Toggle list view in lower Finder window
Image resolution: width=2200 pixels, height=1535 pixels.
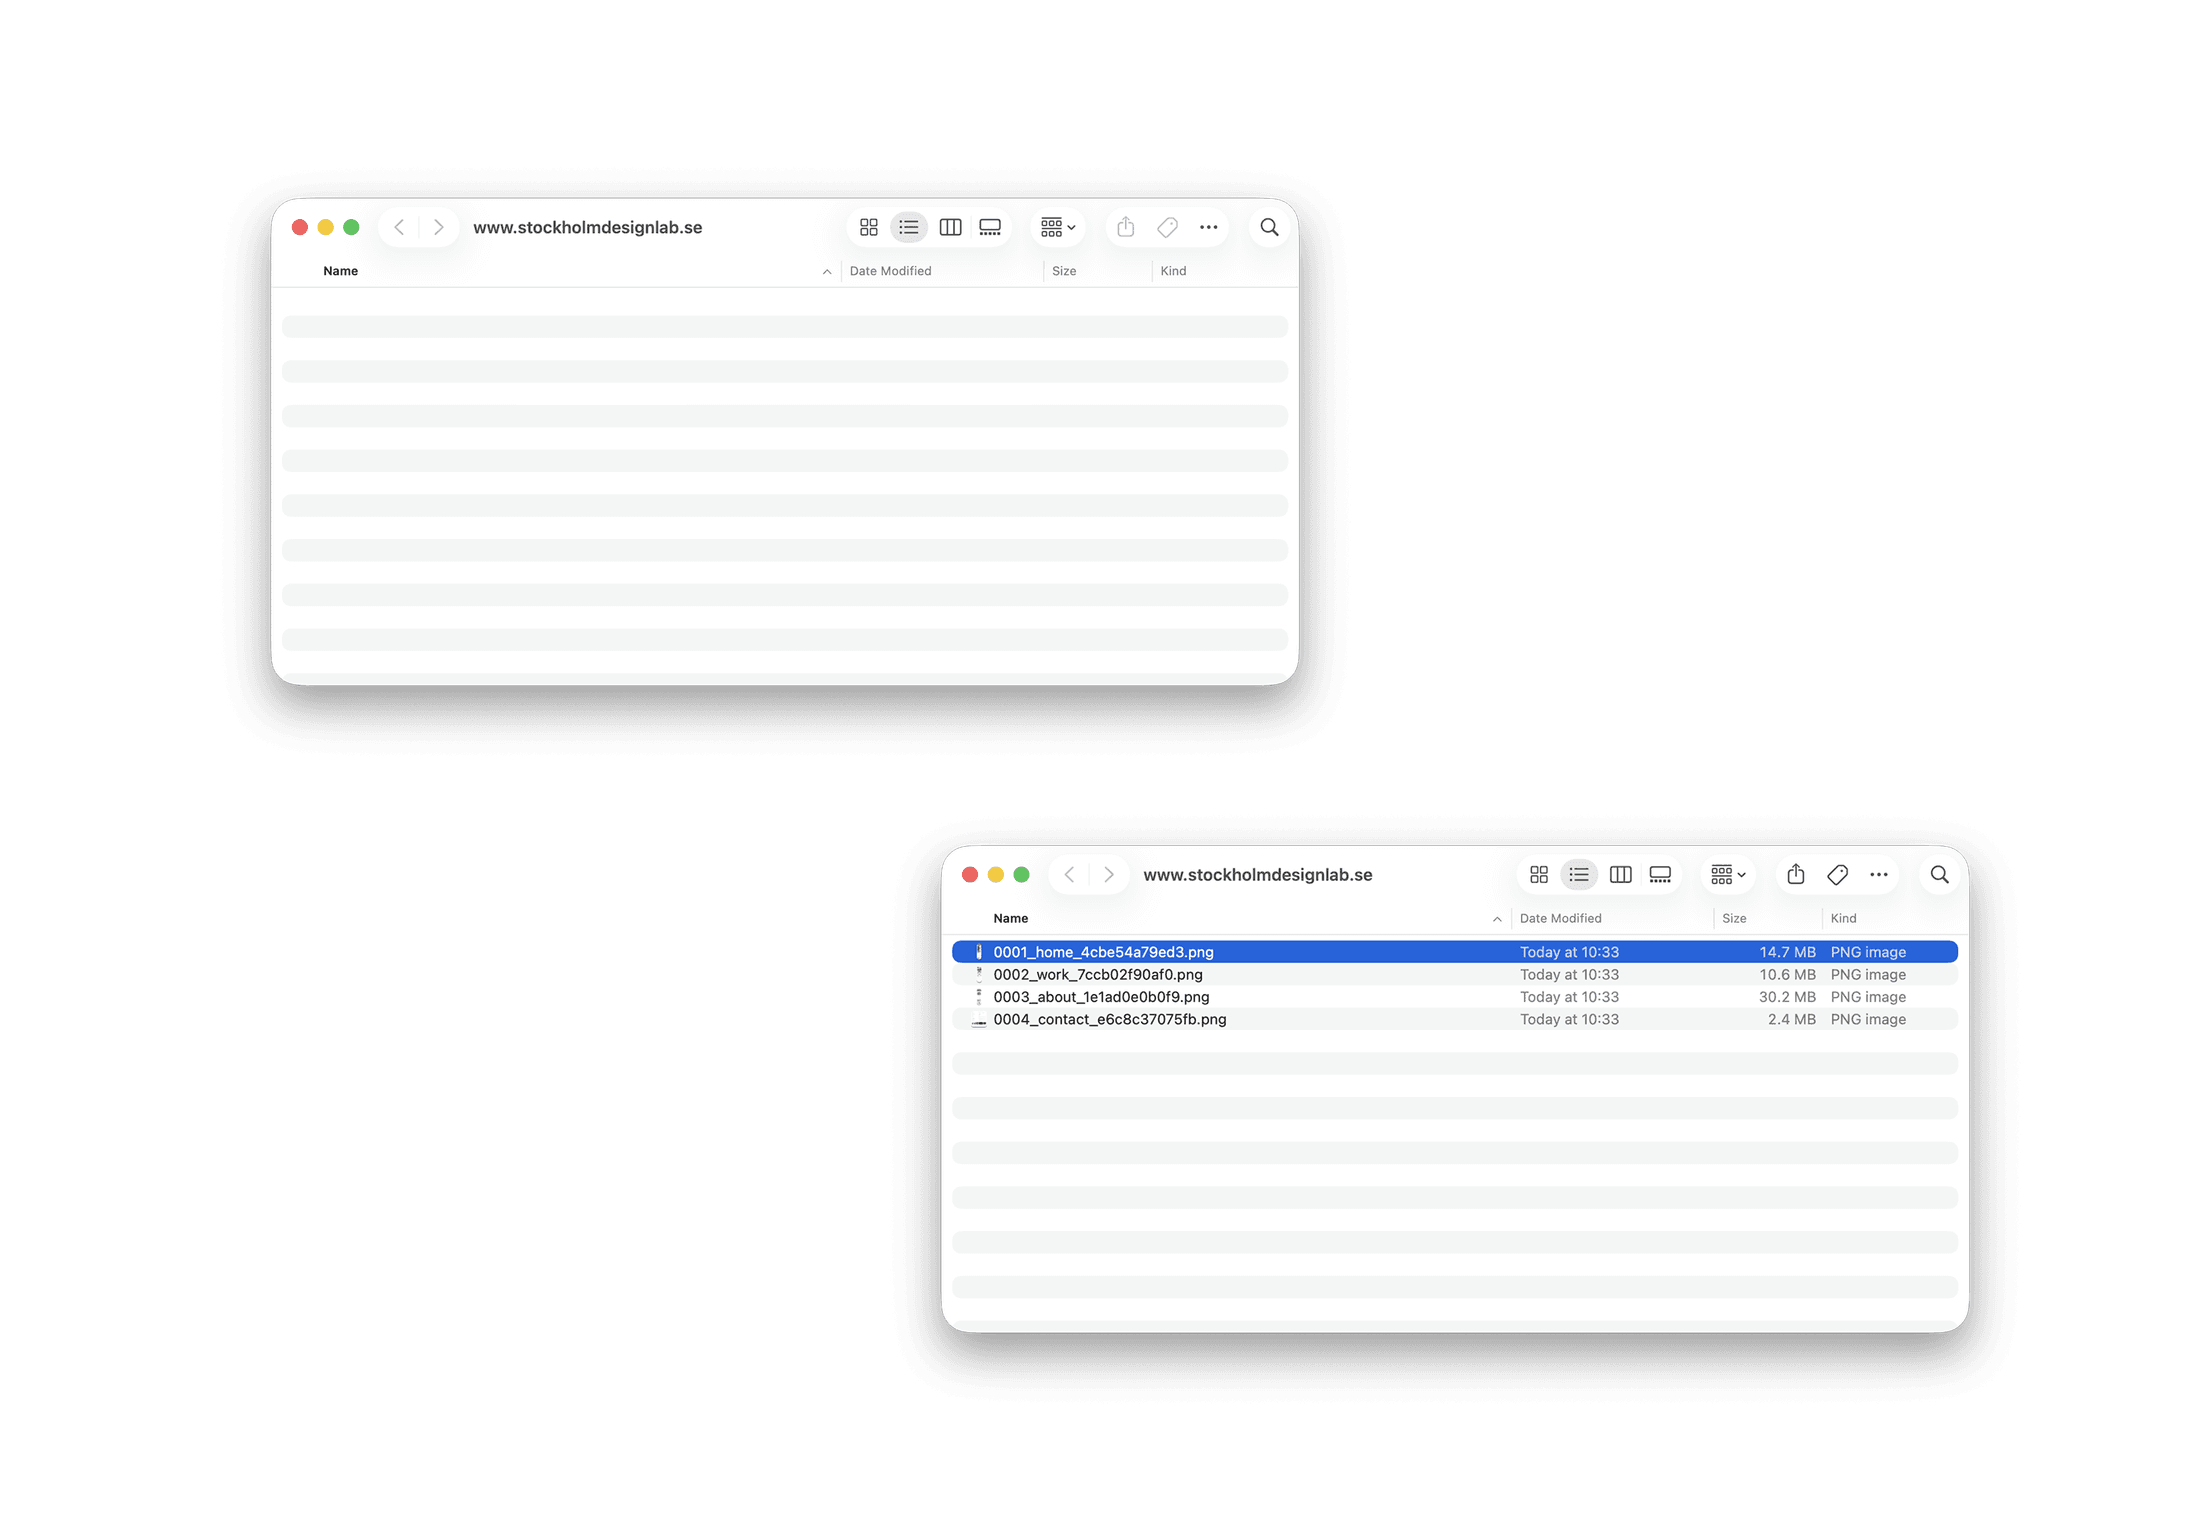pyautogui.click(x=1578, y=875)
